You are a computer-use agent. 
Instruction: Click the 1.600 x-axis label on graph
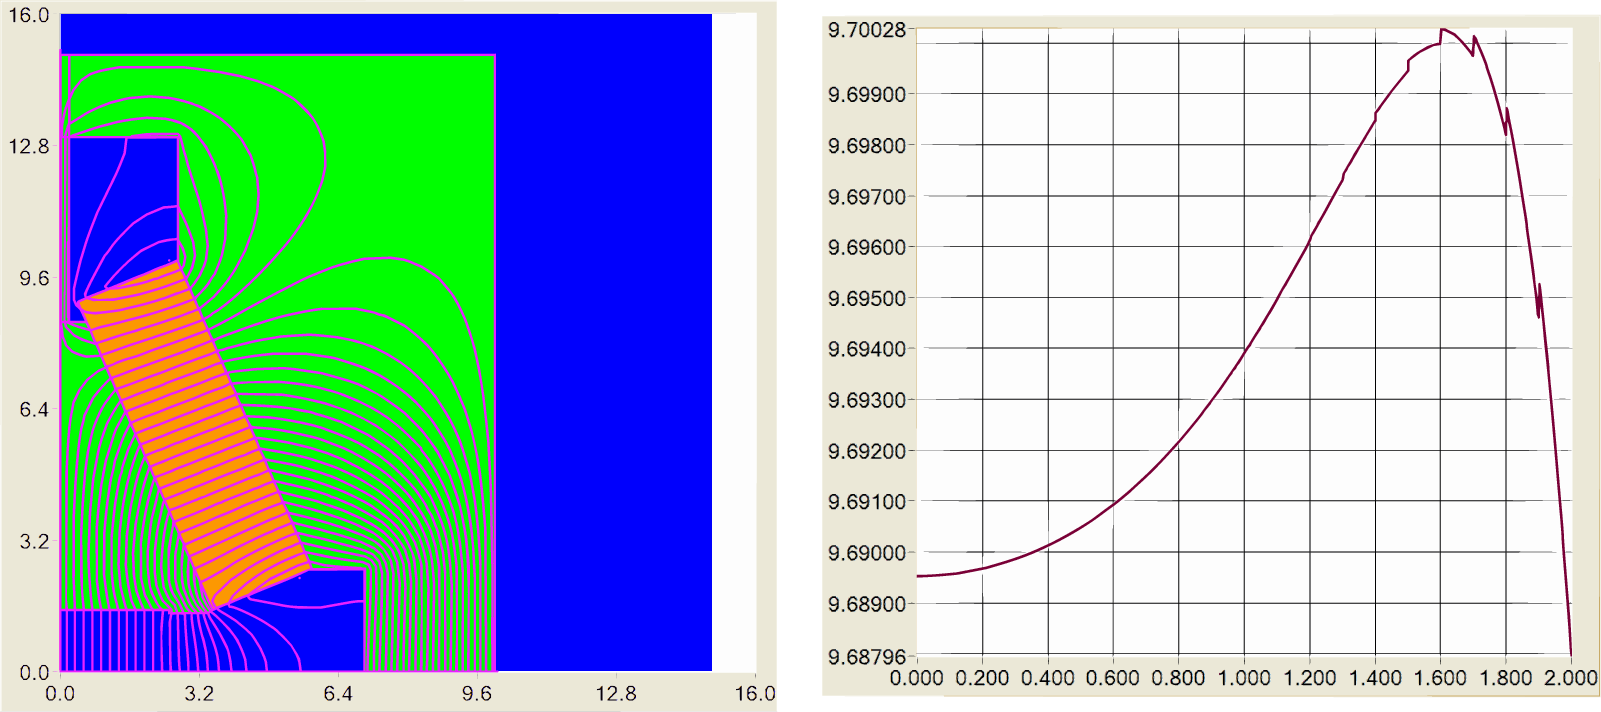coord(1440,678)
